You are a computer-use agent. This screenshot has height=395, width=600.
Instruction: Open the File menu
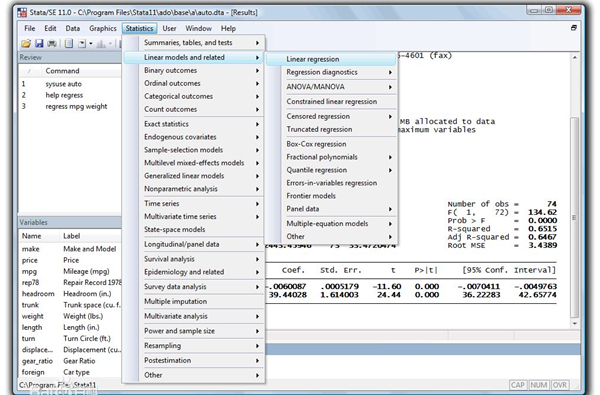[29, 28]
